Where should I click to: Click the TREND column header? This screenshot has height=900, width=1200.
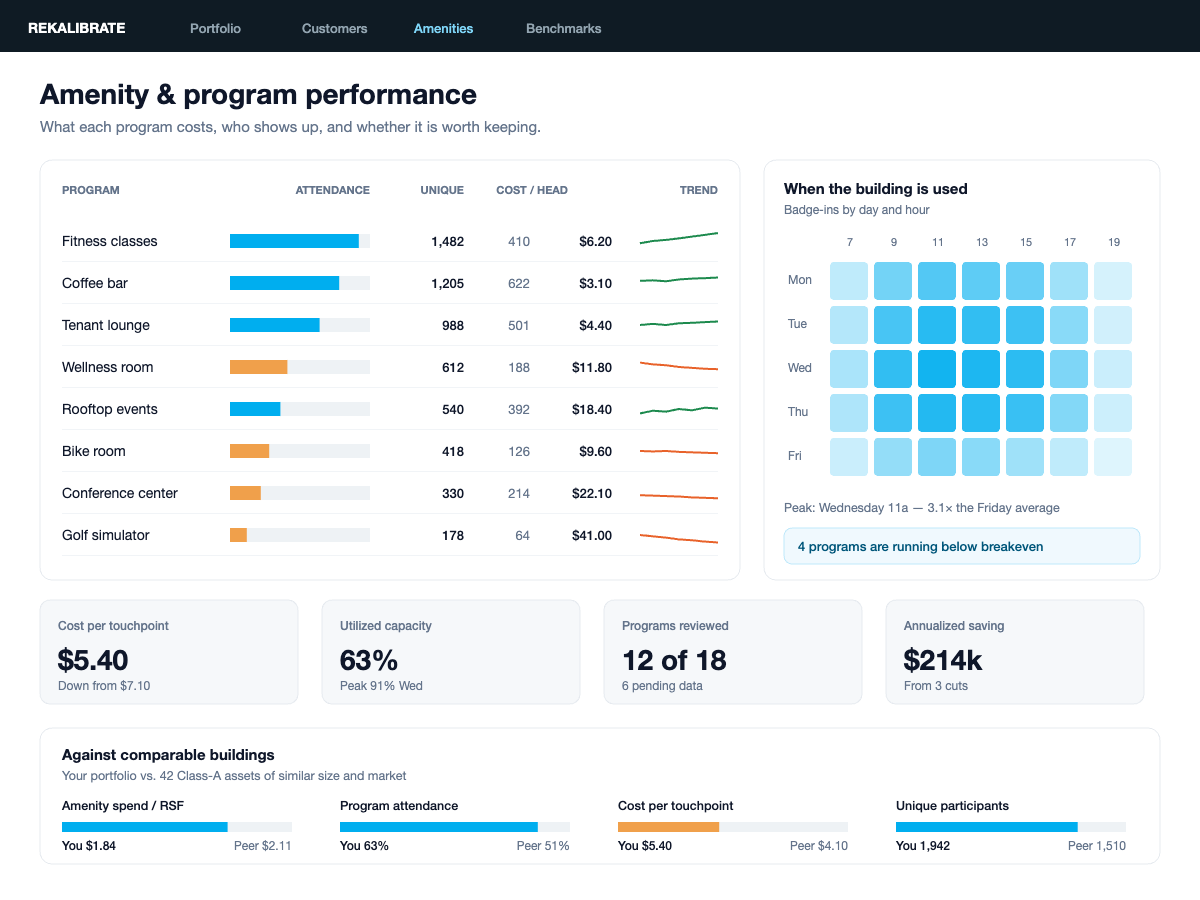[x=698, y=190]
